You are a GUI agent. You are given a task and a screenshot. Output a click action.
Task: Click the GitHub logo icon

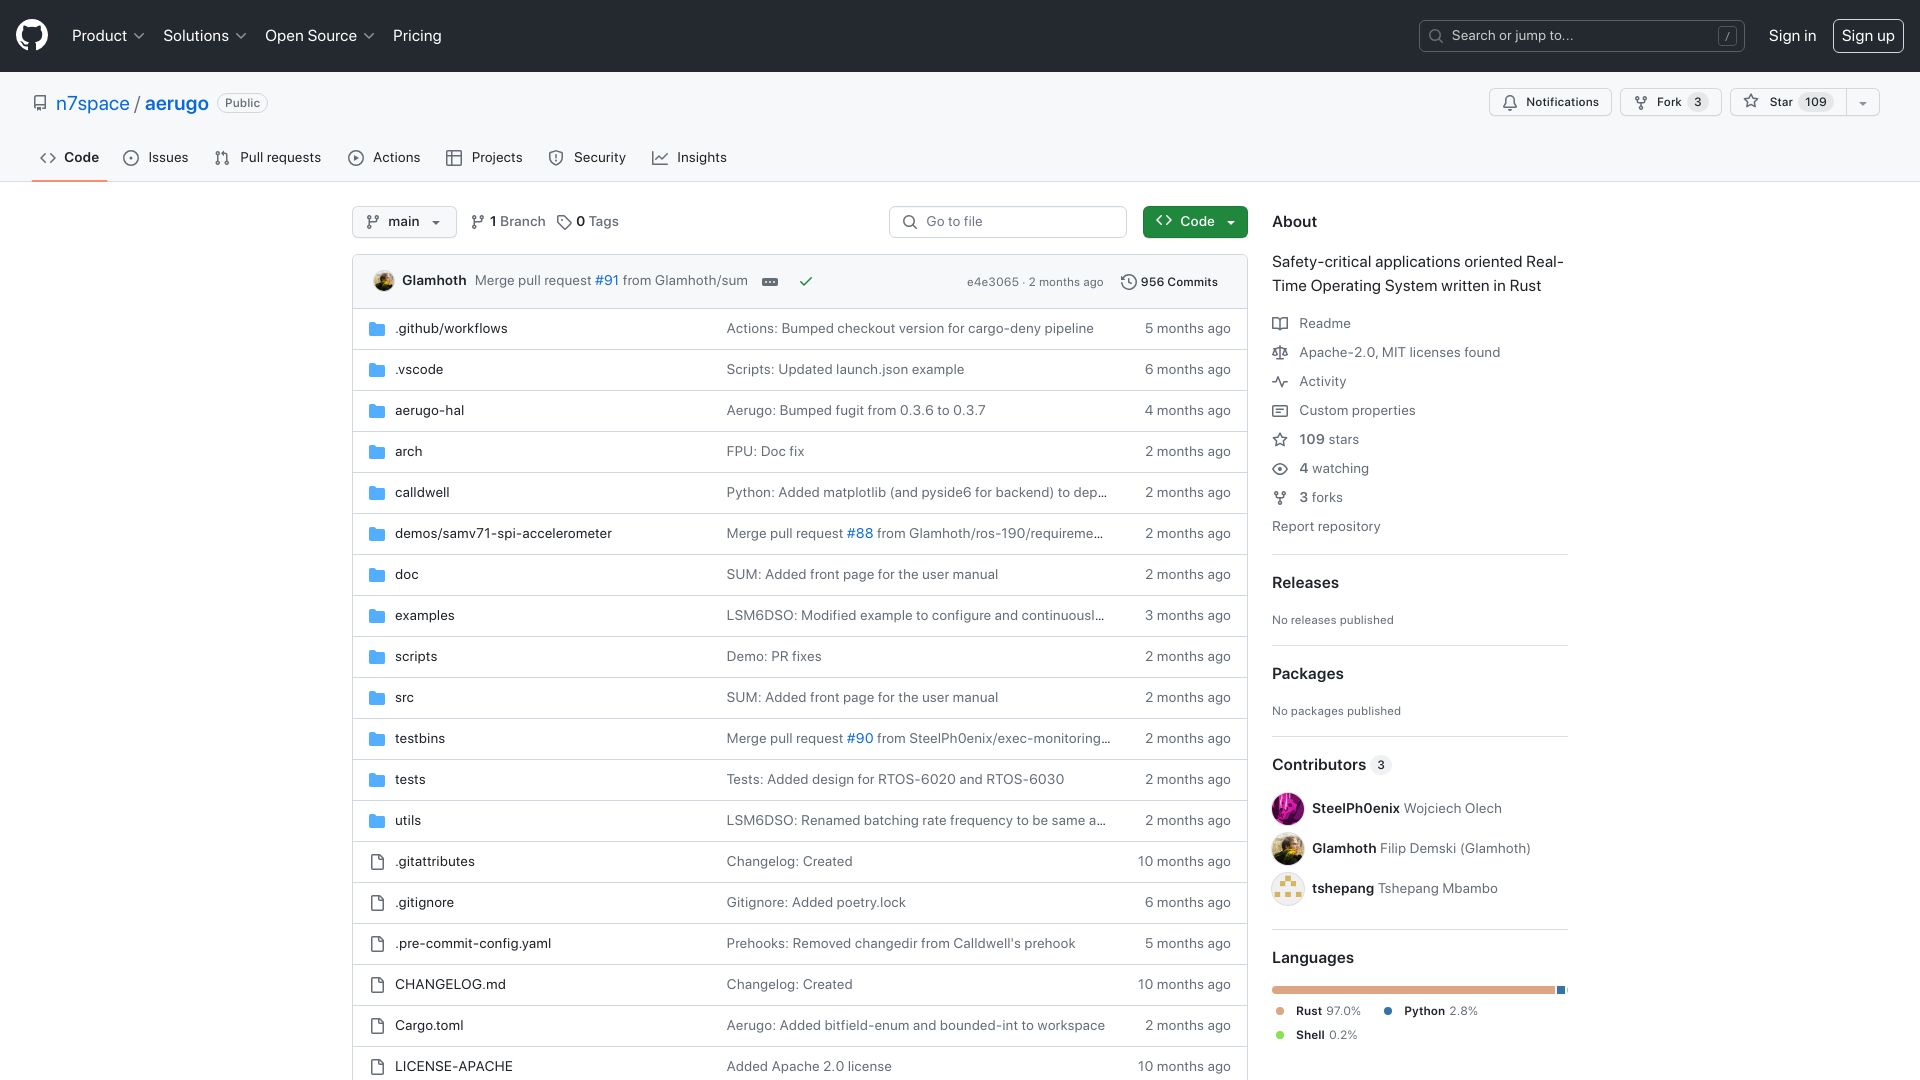pyautogui.click(x=32, y=36)
